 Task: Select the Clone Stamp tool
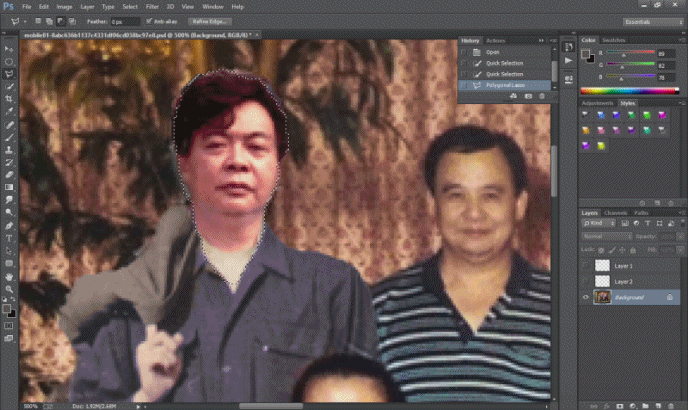tap(9, 150)
